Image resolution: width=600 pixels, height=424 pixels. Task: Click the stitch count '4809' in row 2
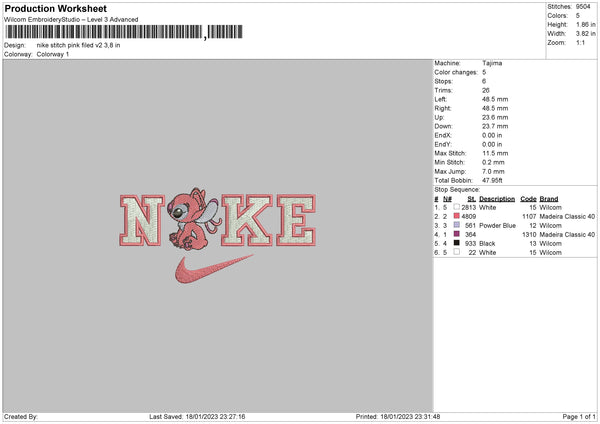pyautogui.click(x=469, y=216)
